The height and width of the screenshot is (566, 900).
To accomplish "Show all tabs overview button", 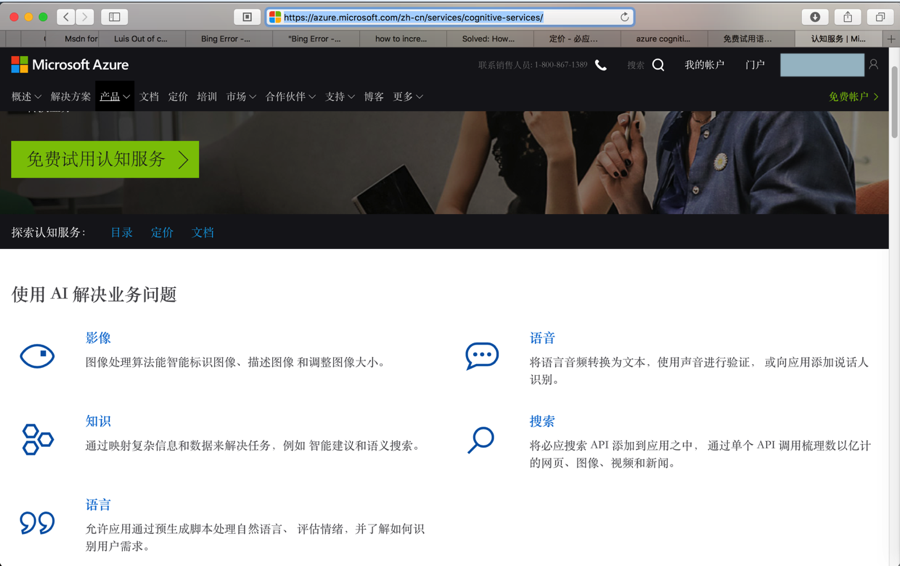I will coord(880,17).
